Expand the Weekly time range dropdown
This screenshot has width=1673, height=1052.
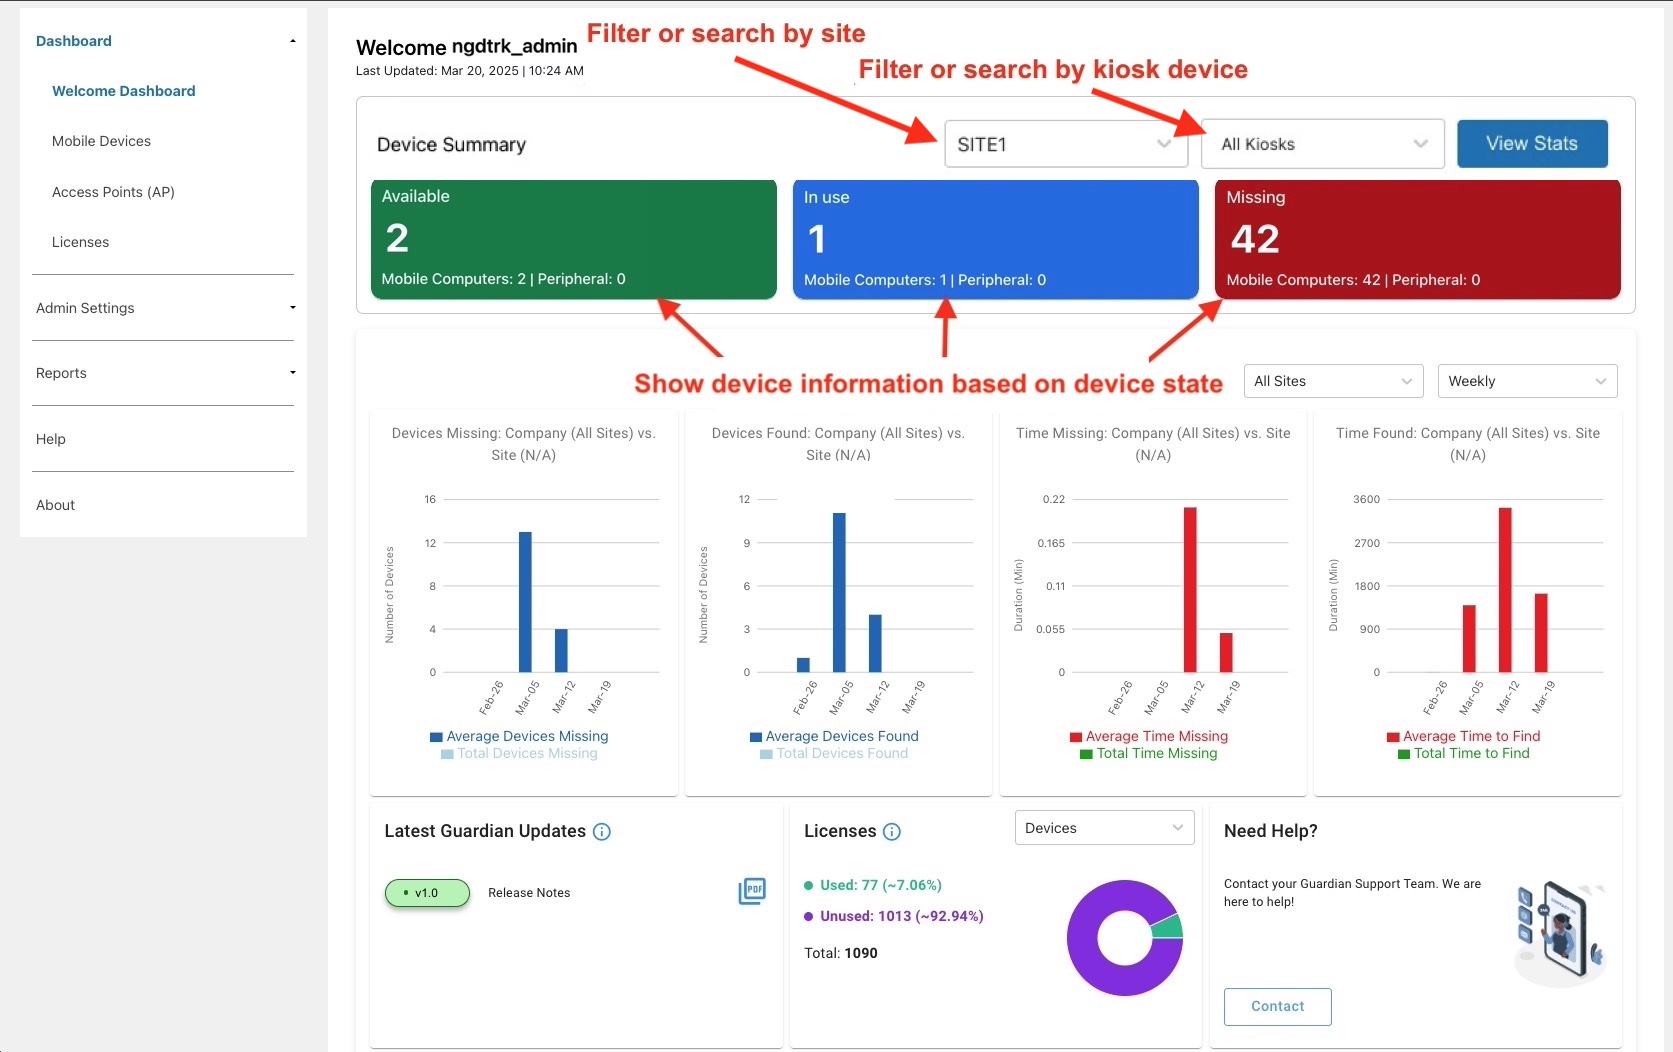click(1526, 382)
